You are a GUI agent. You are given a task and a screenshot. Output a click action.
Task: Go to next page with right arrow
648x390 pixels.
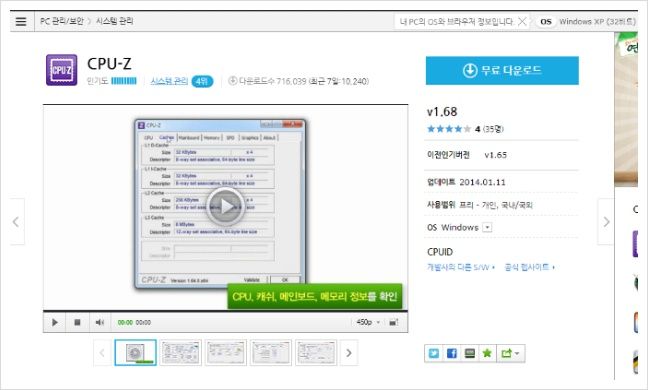[606, 222]
